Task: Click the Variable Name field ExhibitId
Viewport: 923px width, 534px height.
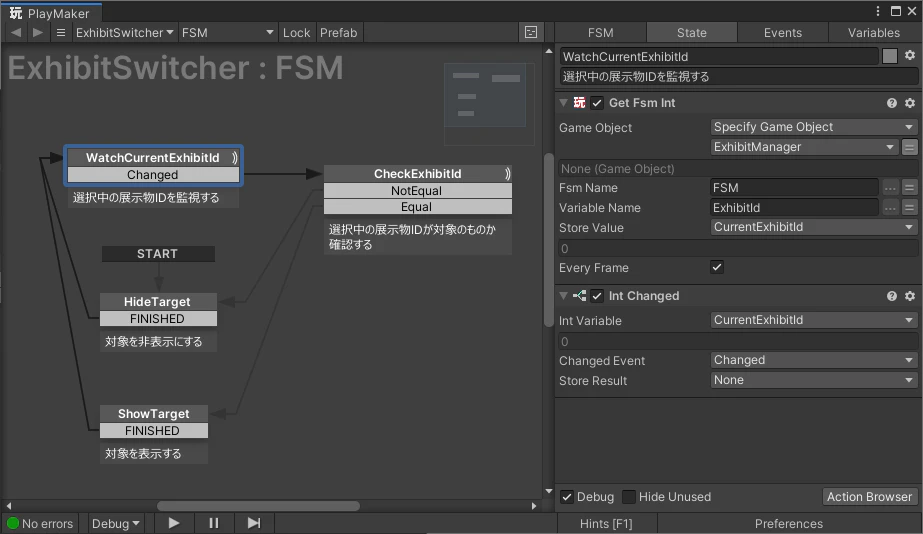Action: click(x=794, y=208)
